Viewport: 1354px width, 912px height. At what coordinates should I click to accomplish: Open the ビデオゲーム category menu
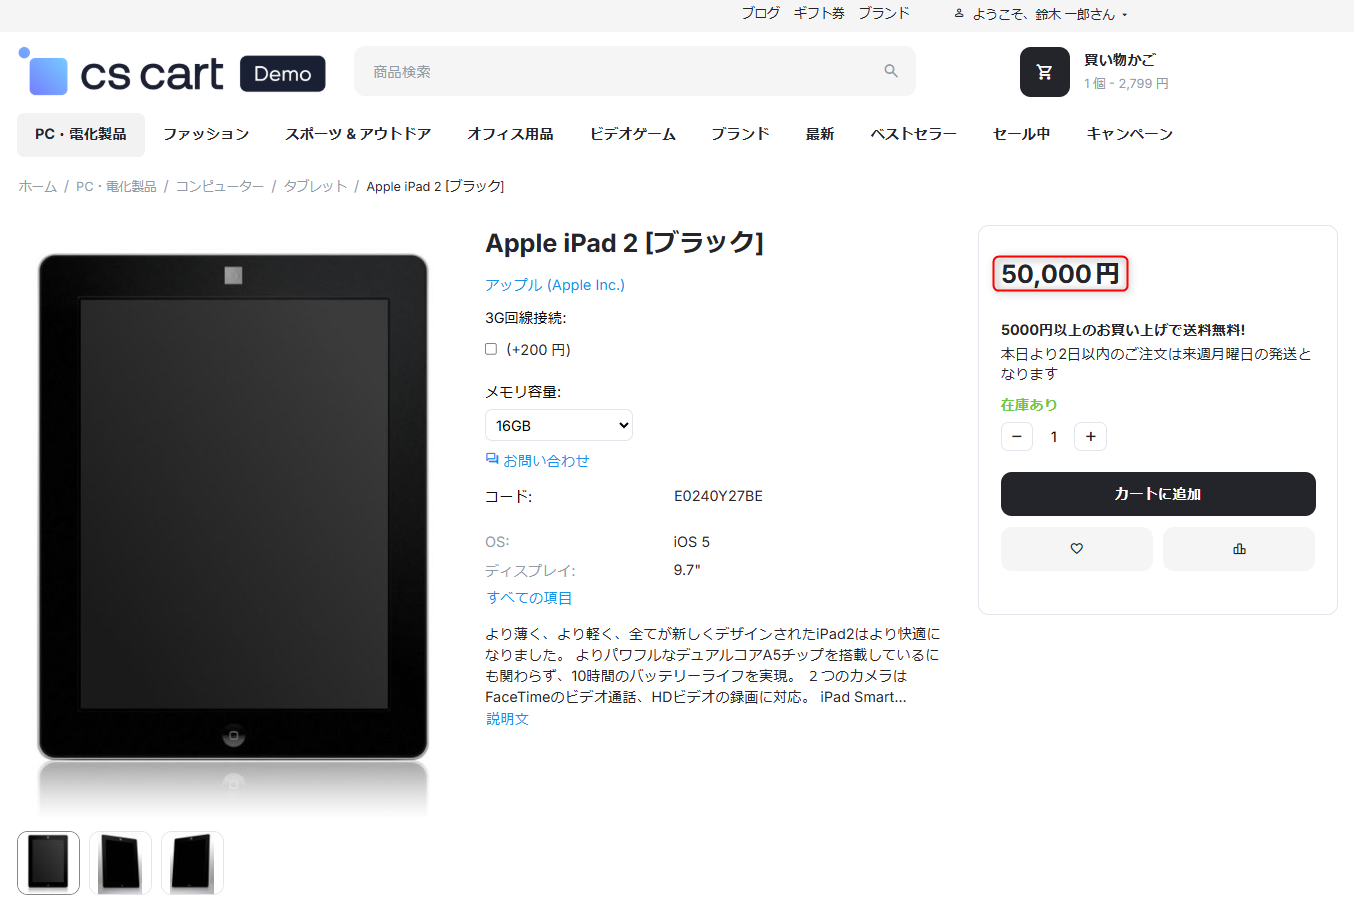(x=632, y=134)
